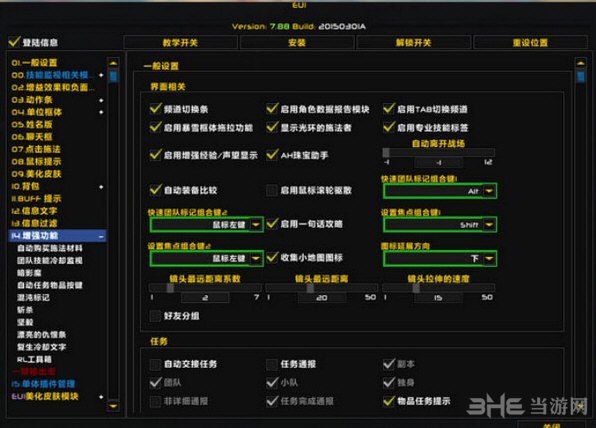Screen dimensions: 596x428
Task: Select 06.聊天框 in the sidebar
Action: (x=32, y=137)
